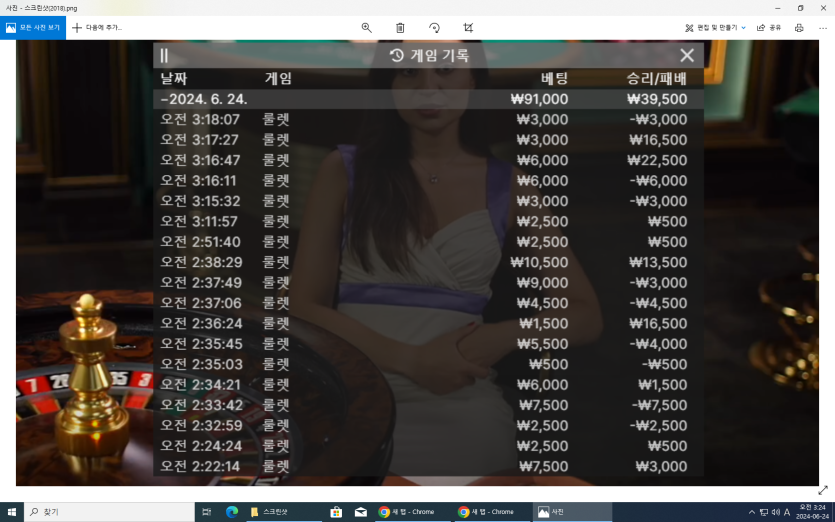Delete the photo using the trash icon

pyautogui.click(x=400, y=28)
